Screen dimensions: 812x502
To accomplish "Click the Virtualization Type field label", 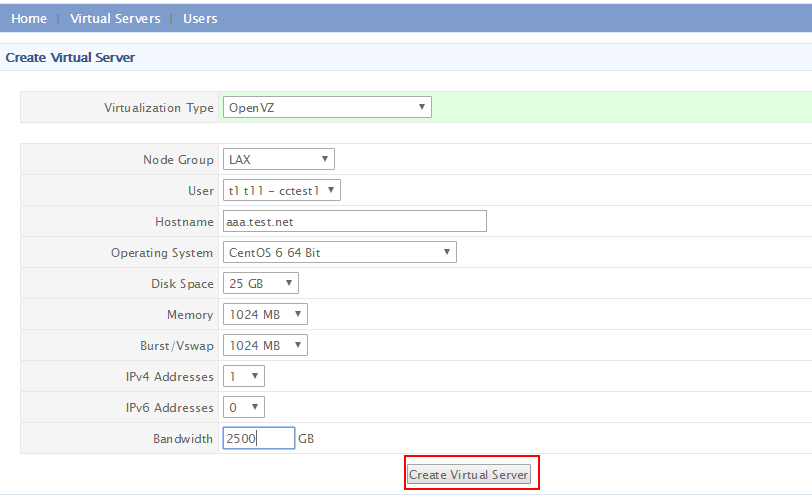I will [x=158, y=108].
